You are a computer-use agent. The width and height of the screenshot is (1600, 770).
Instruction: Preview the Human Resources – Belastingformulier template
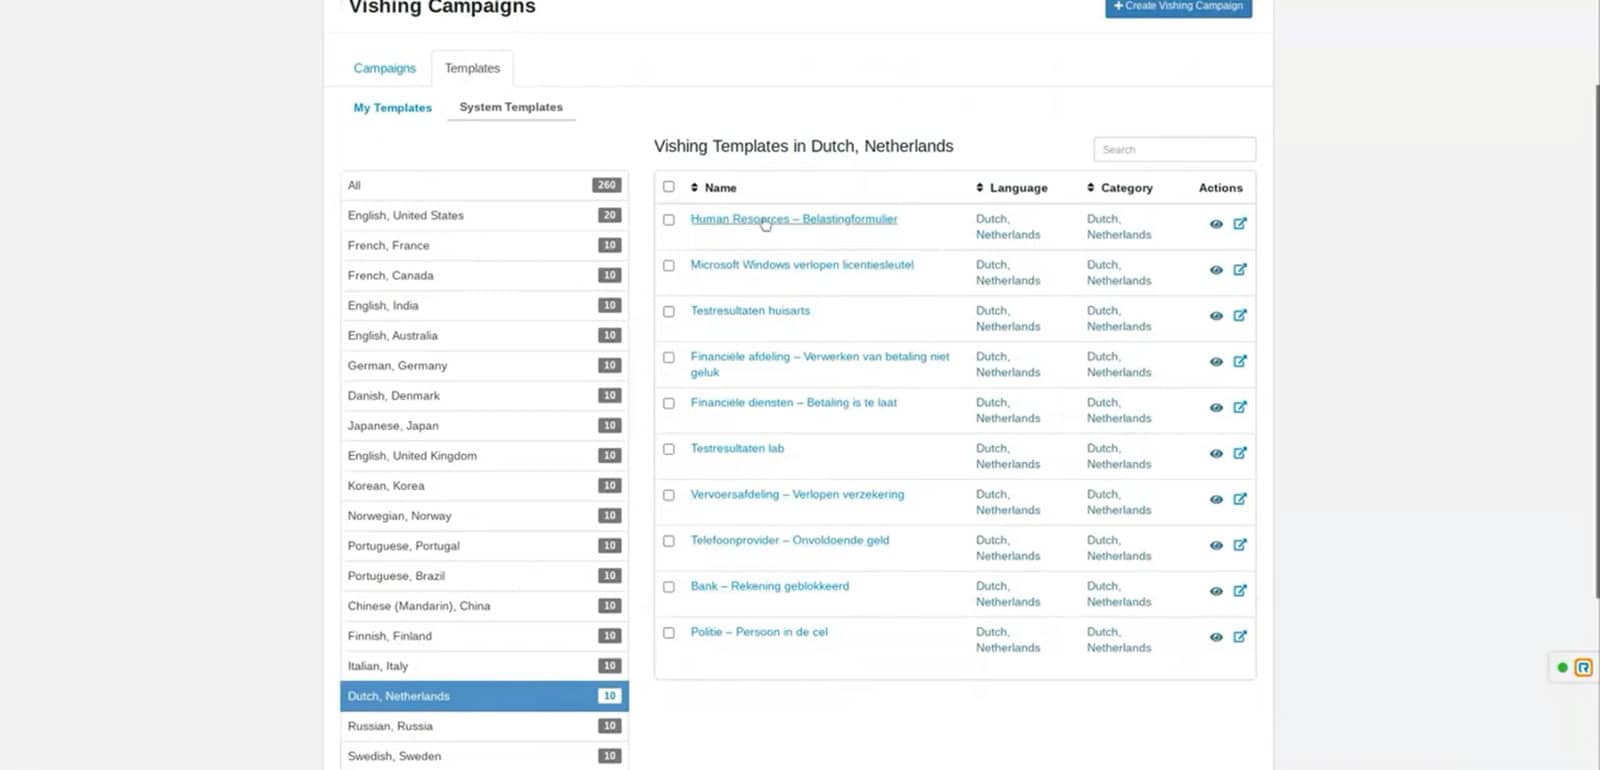(x=1216, y=224)
